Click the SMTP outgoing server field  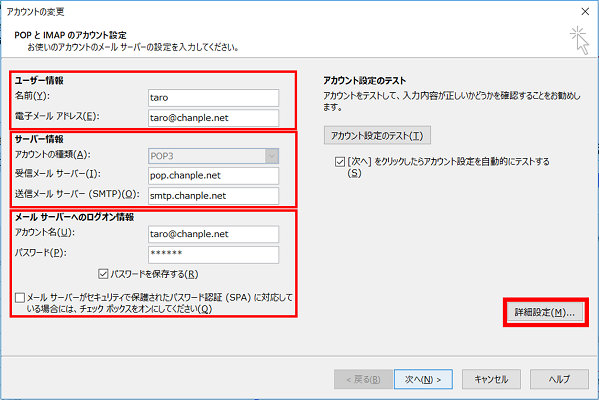coord(214,196)
